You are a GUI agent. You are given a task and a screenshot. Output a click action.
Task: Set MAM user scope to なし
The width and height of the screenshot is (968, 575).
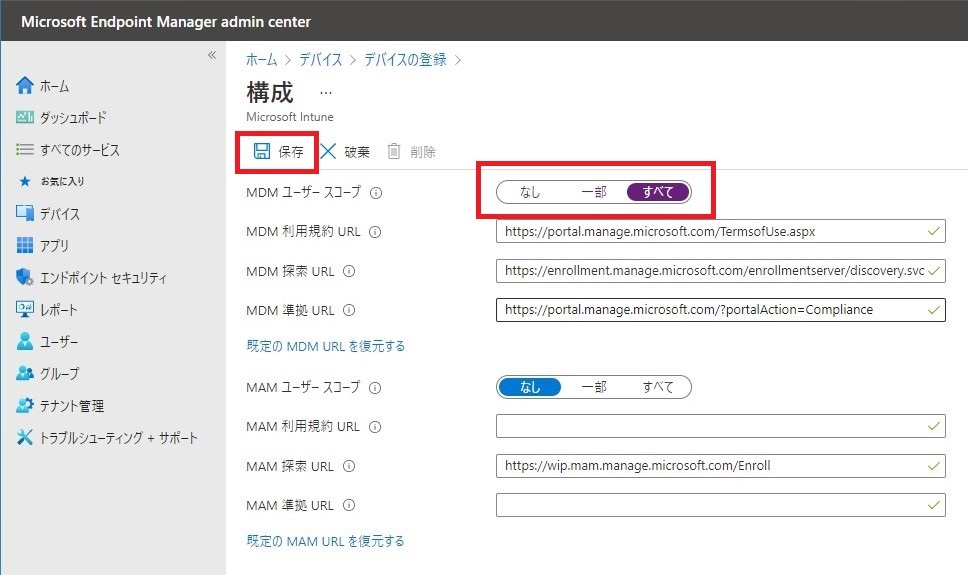pos(530,387)
